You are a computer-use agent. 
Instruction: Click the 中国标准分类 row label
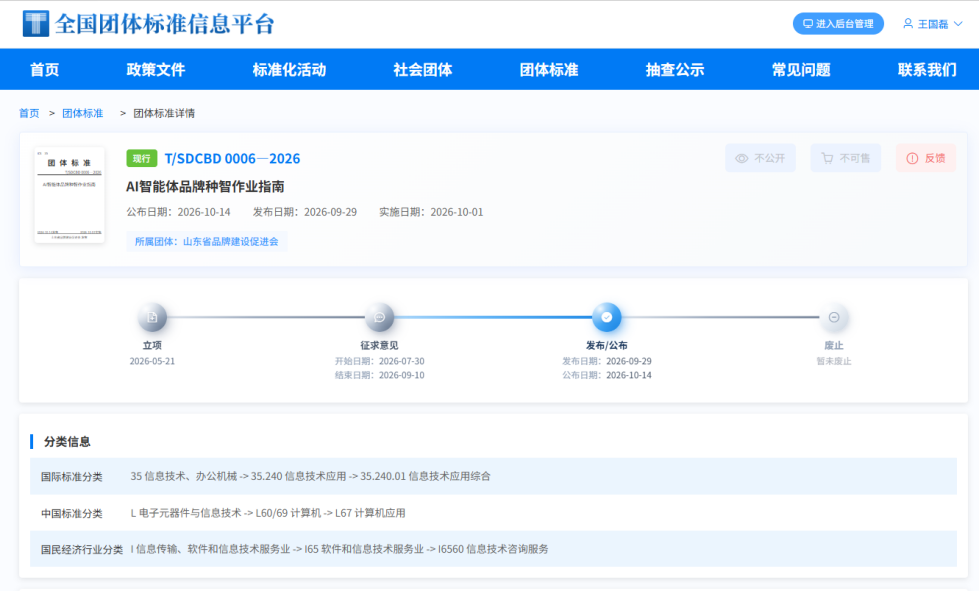pyautogui.click(x=72, y=514)
